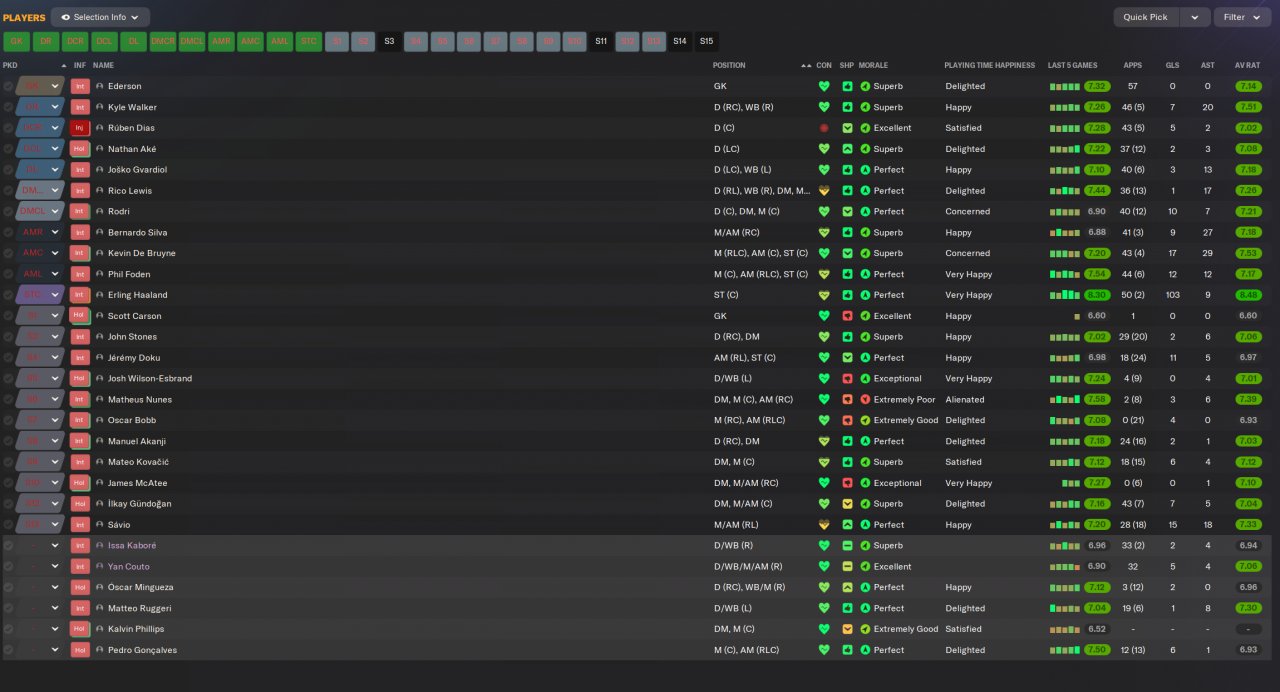Click Scott Carson's Hol status badge
The height and width of the screenshot is (692, 1280).
[x=80, y=316]
